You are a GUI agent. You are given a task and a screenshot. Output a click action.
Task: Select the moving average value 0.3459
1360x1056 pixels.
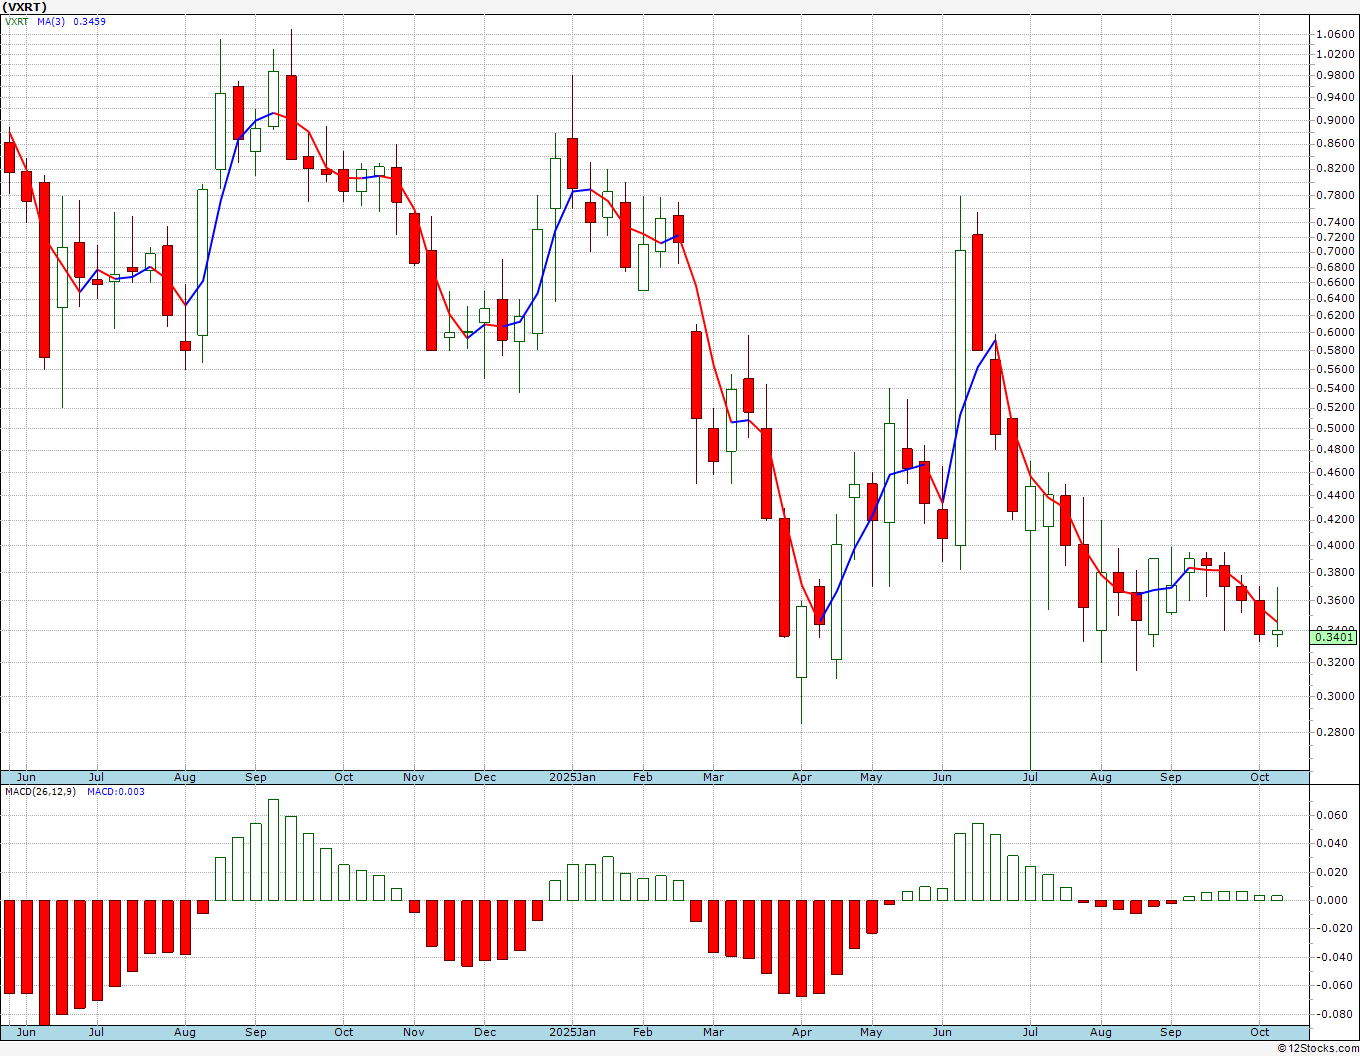coord(89,21)
